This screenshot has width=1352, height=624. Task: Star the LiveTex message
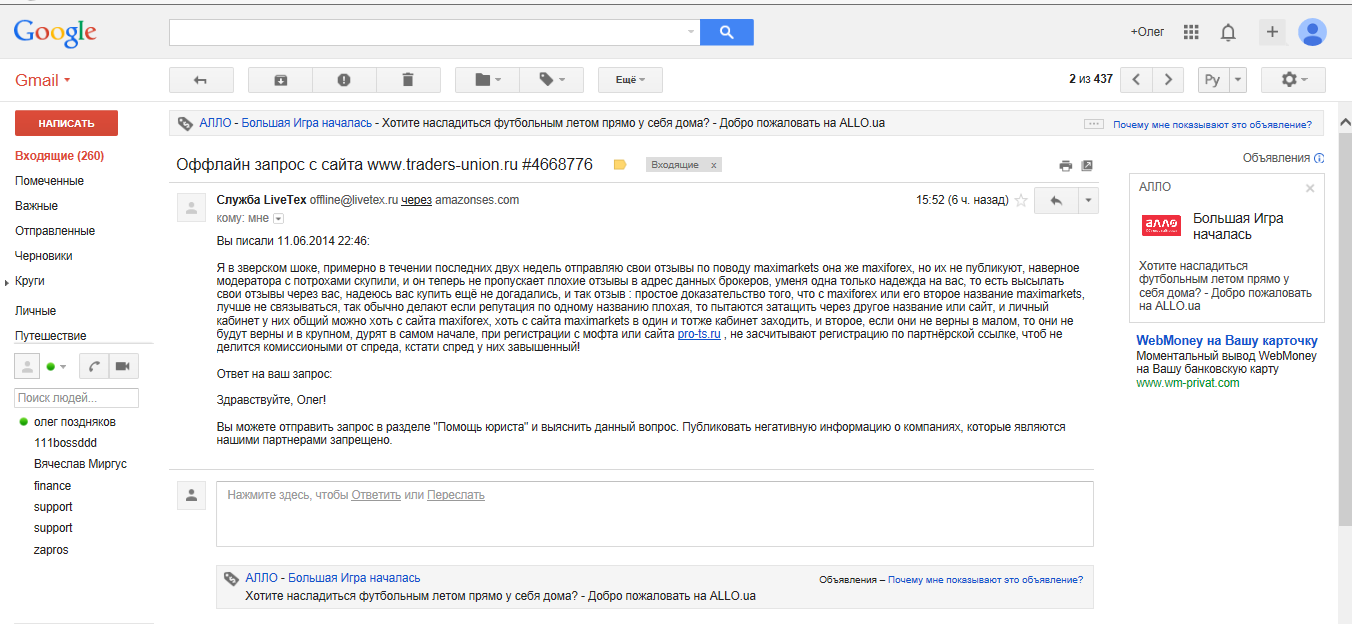(x=1021, y=200)
